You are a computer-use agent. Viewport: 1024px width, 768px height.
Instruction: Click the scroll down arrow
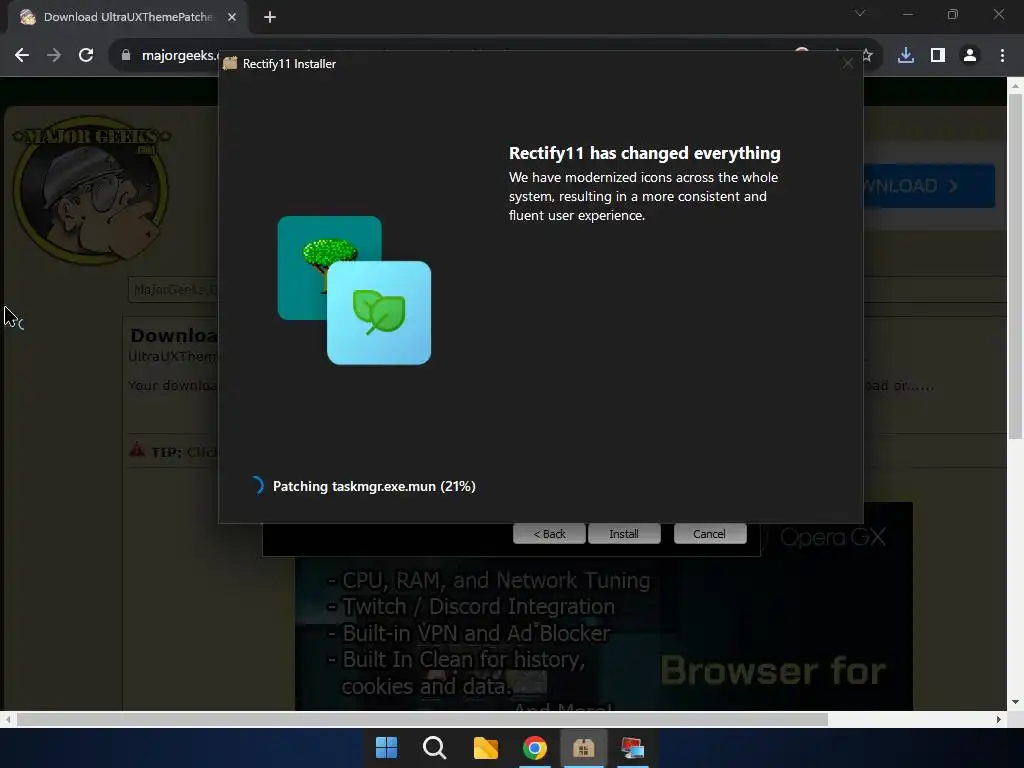1015,702
